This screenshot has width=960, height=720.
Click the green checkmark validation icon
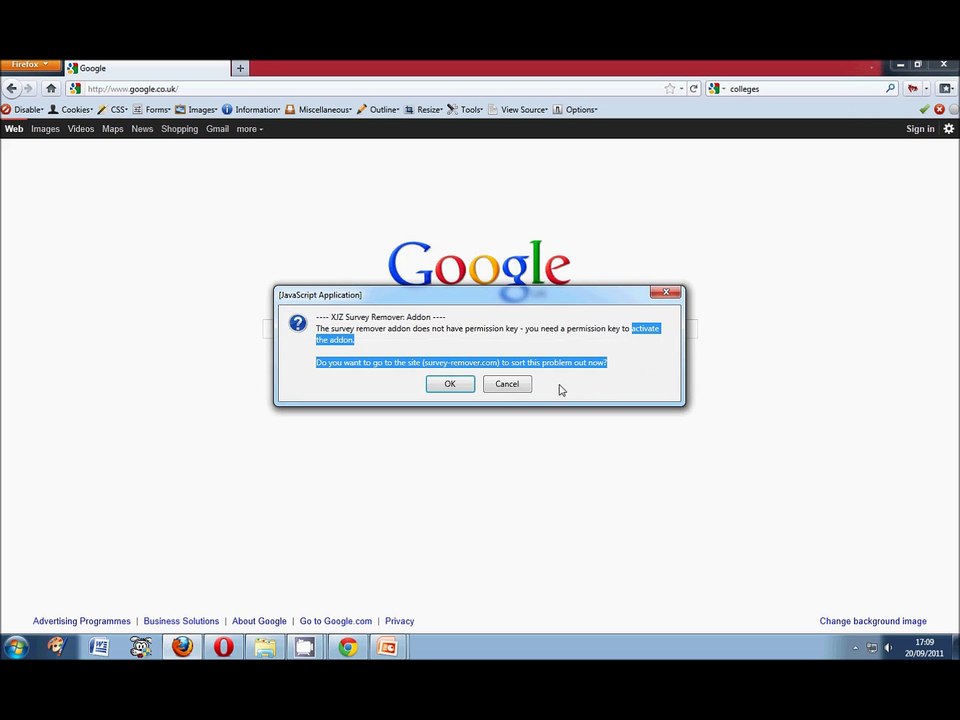924,110
